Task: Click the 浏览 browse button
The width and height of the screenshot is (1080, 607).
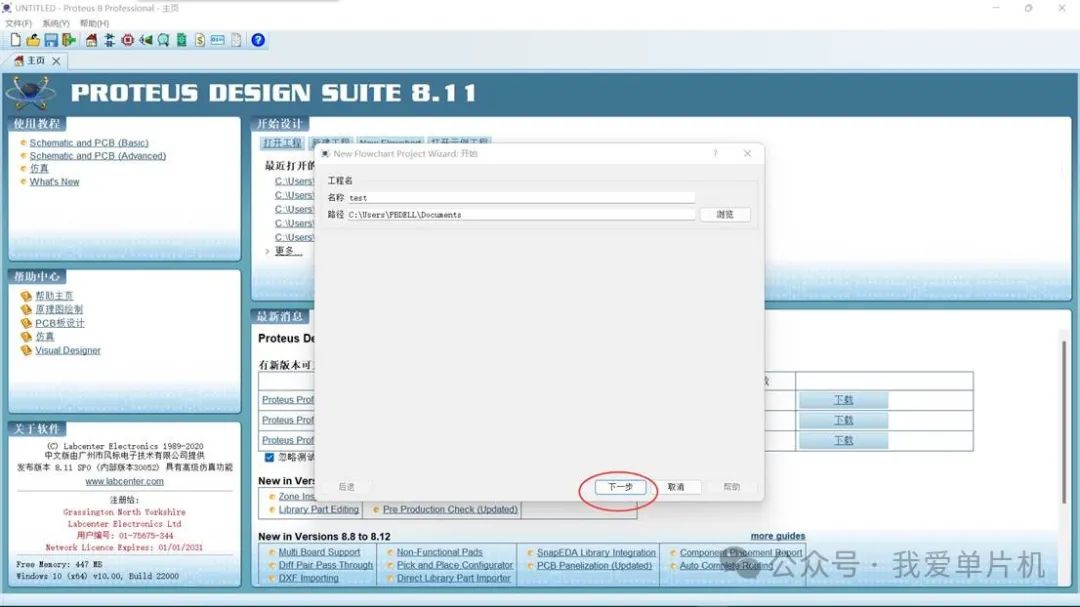Action: pos(725,215)
